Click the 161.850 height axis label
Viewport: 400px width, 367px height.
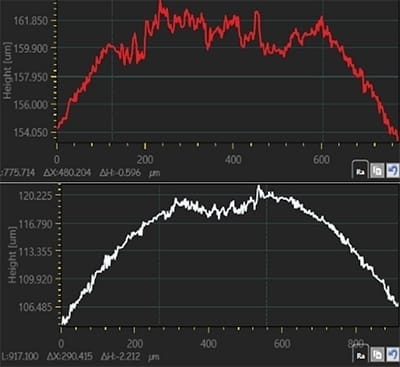(x=30, y=21)
